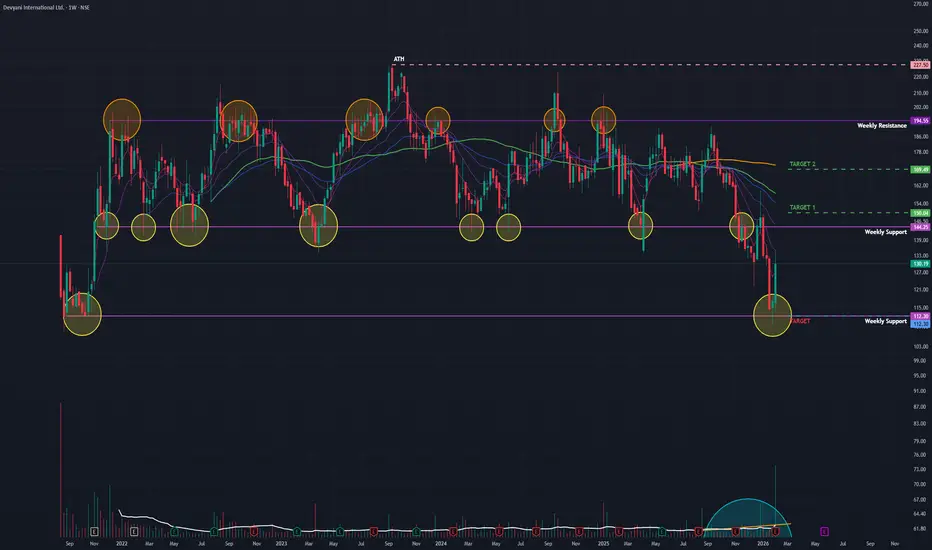Click the 2023 label on the time axis
This screenshot has height=550, width=932.
(x=281, y=543)
